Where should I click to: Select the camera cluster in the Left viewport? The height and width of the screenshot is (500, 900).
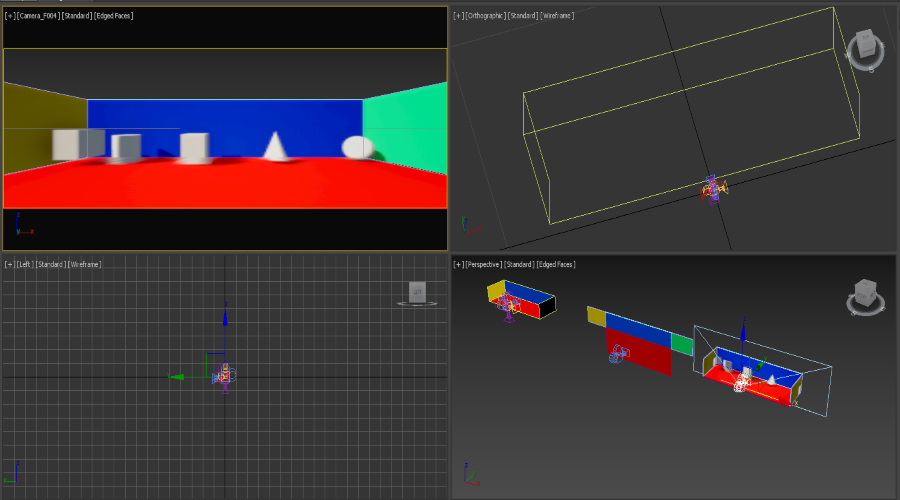point(224,377)
